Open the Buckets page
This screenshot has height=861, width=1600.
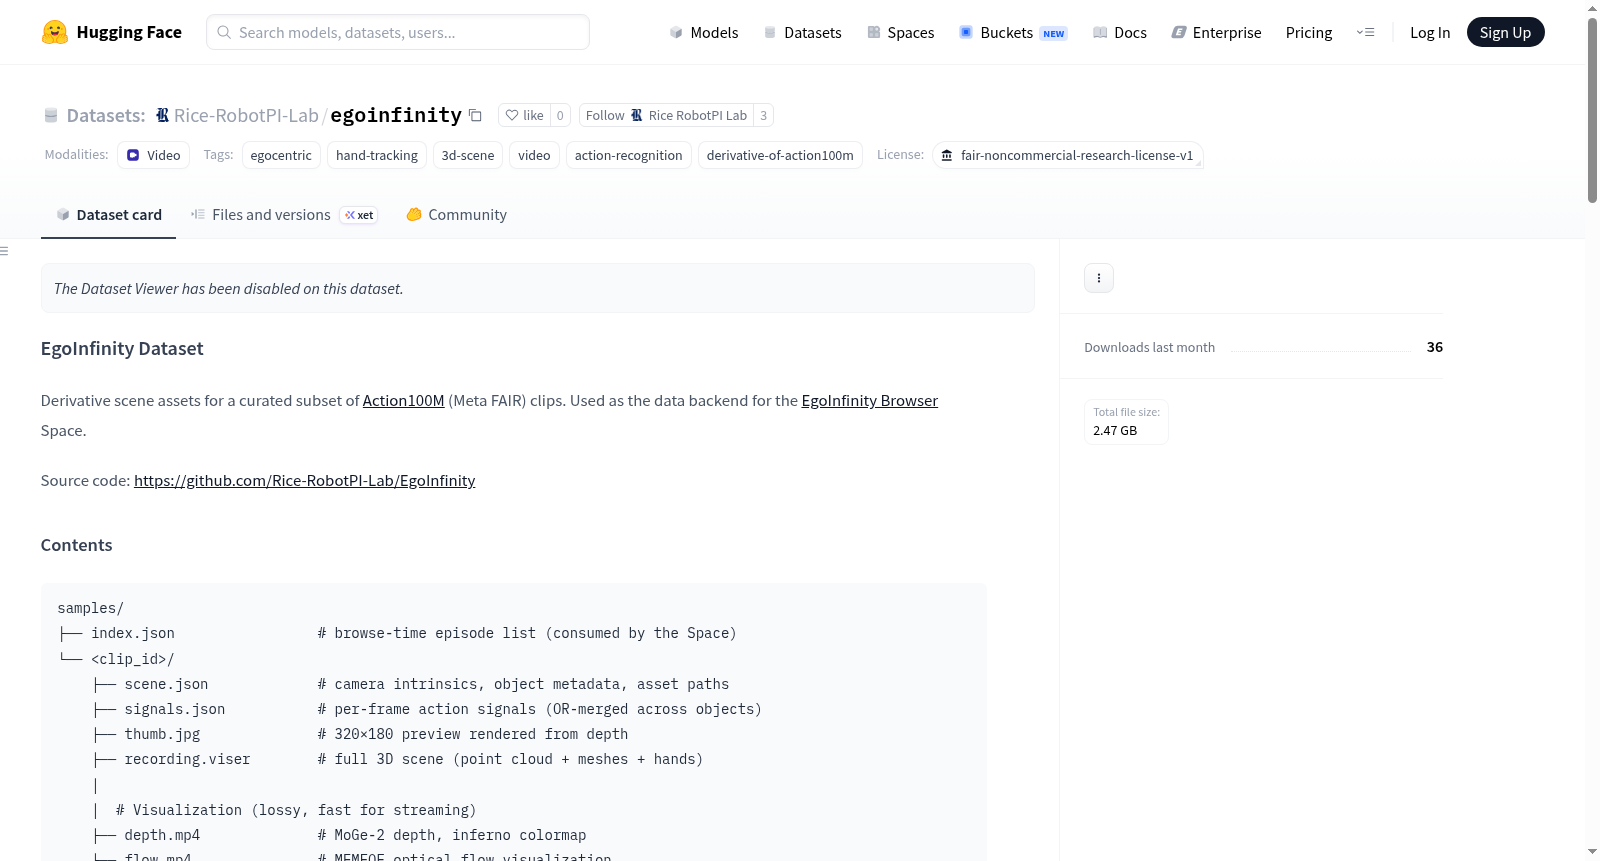pos(1013,32)
